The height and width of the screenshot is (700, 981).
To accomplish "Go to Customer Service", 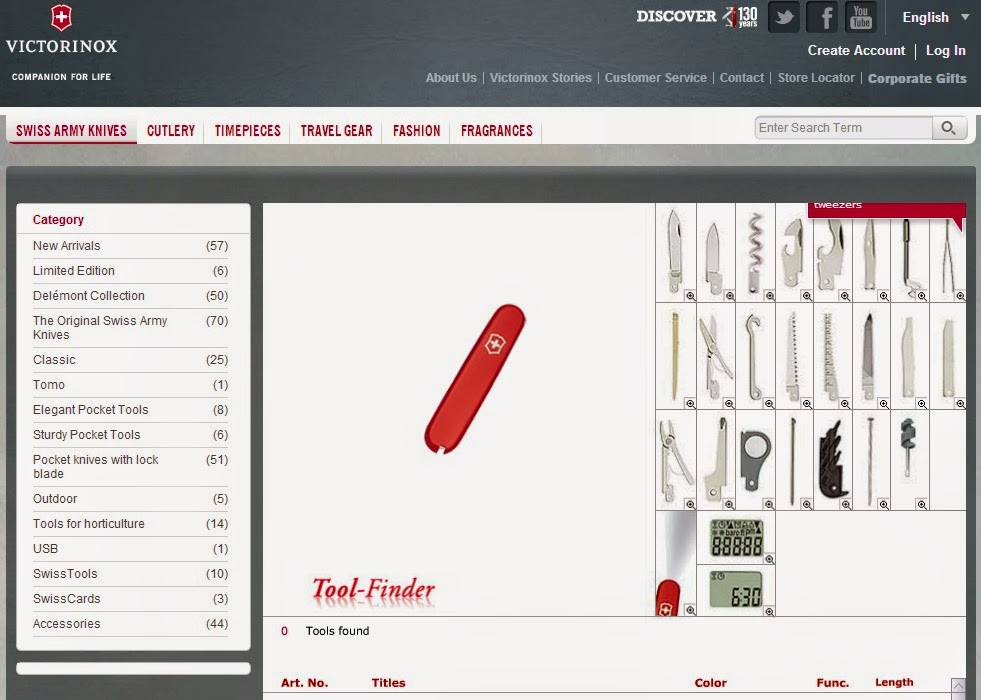I will coord(656,78).
